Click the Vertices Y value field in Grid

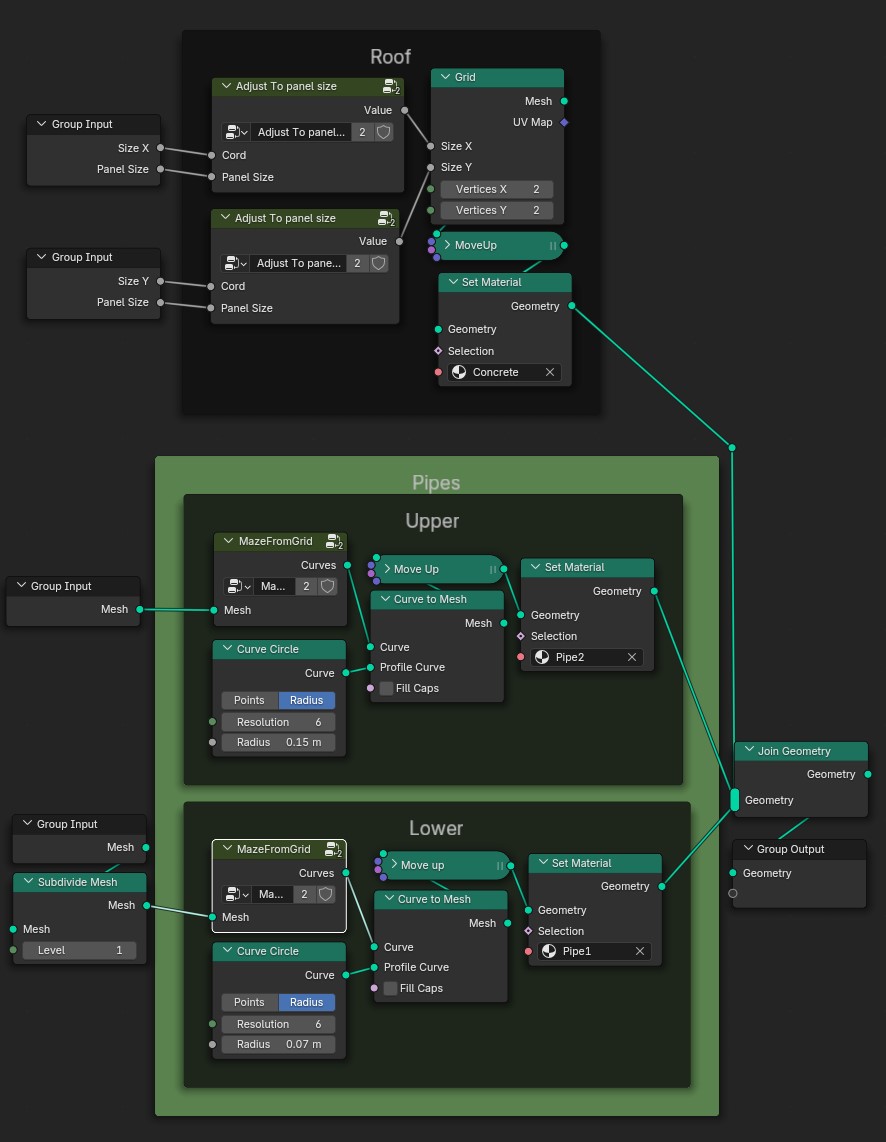pyautogui.click(x=497, y=210)
